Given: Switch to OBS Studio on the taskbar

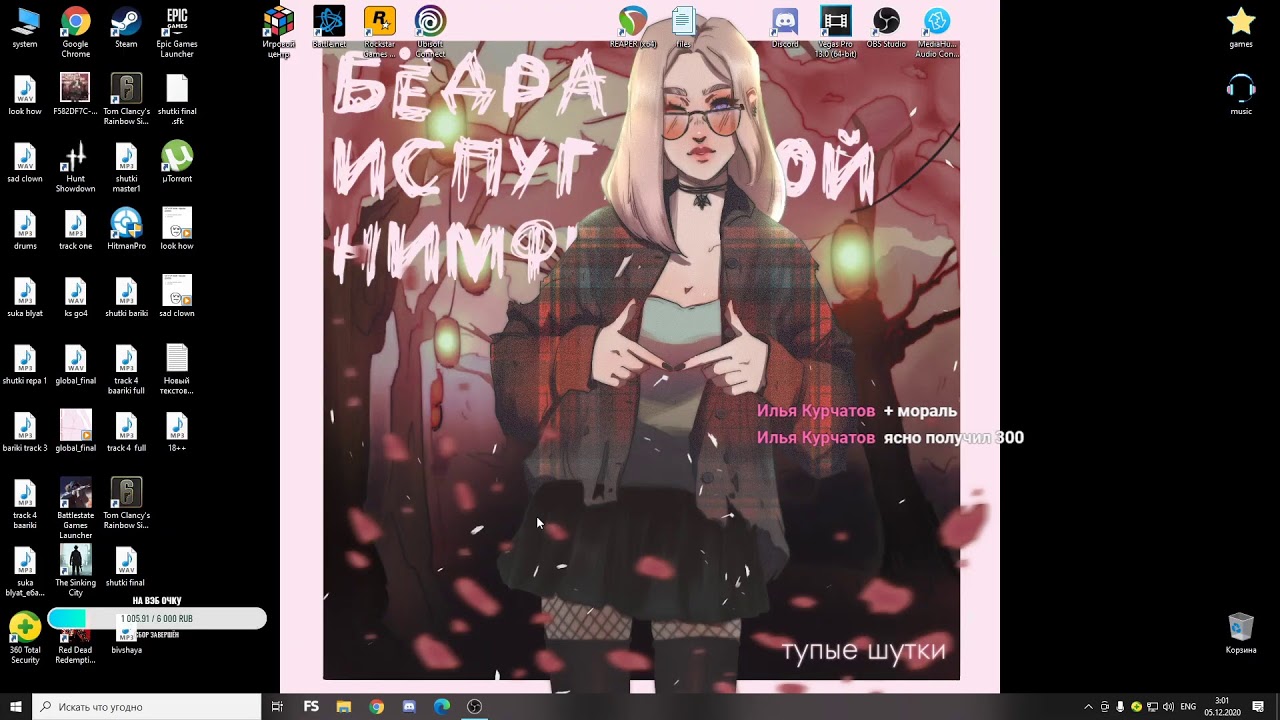Looking at the screenshot, I should pyautogui.click(x=475, y=707).
